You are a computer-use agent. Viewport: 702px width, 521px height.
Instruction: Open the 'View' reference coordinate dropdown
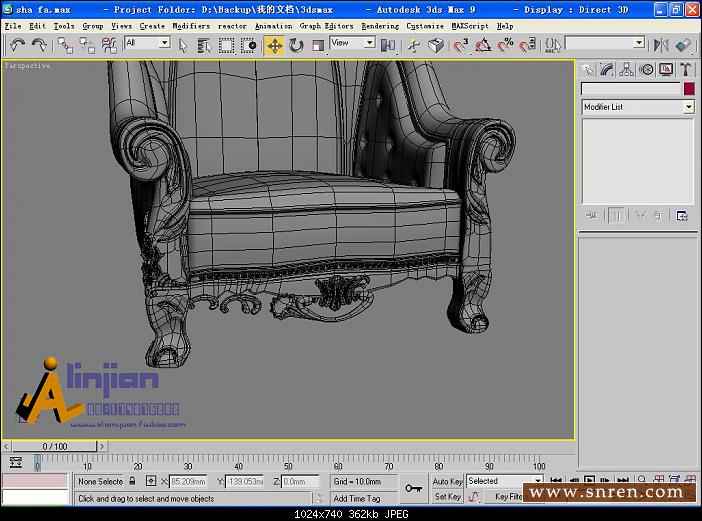(352, 43)
